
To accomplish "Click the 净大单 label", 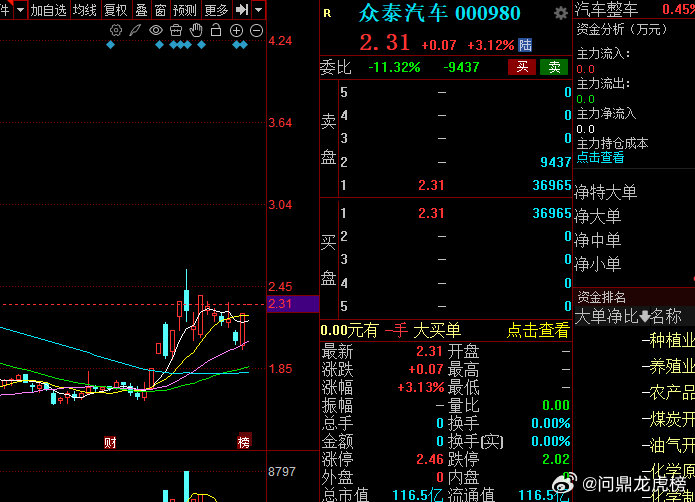I will tap(597, 216).
